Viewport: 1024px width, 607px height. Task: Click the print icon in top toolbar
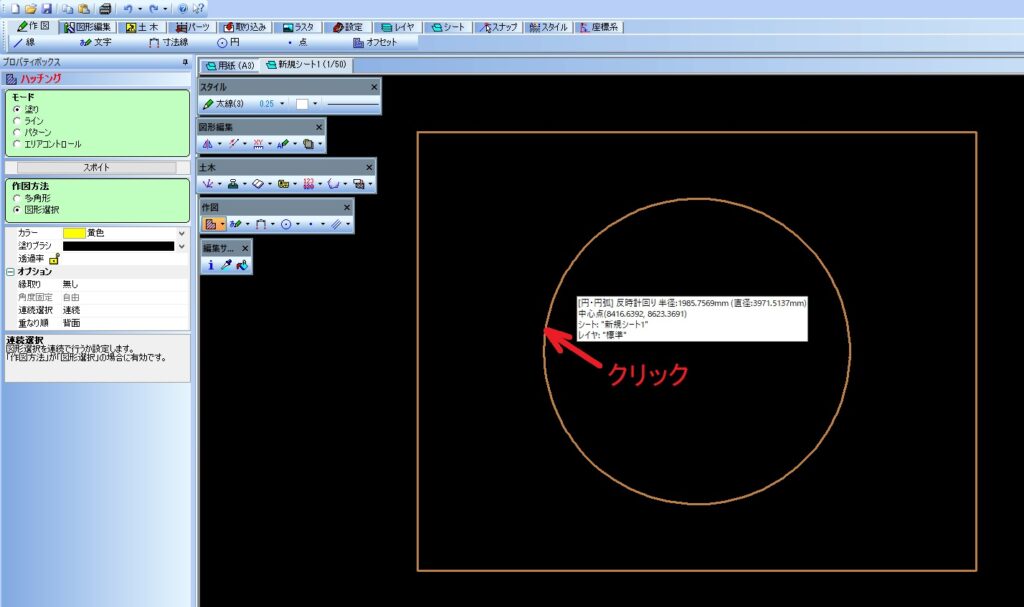coord(105,8)
